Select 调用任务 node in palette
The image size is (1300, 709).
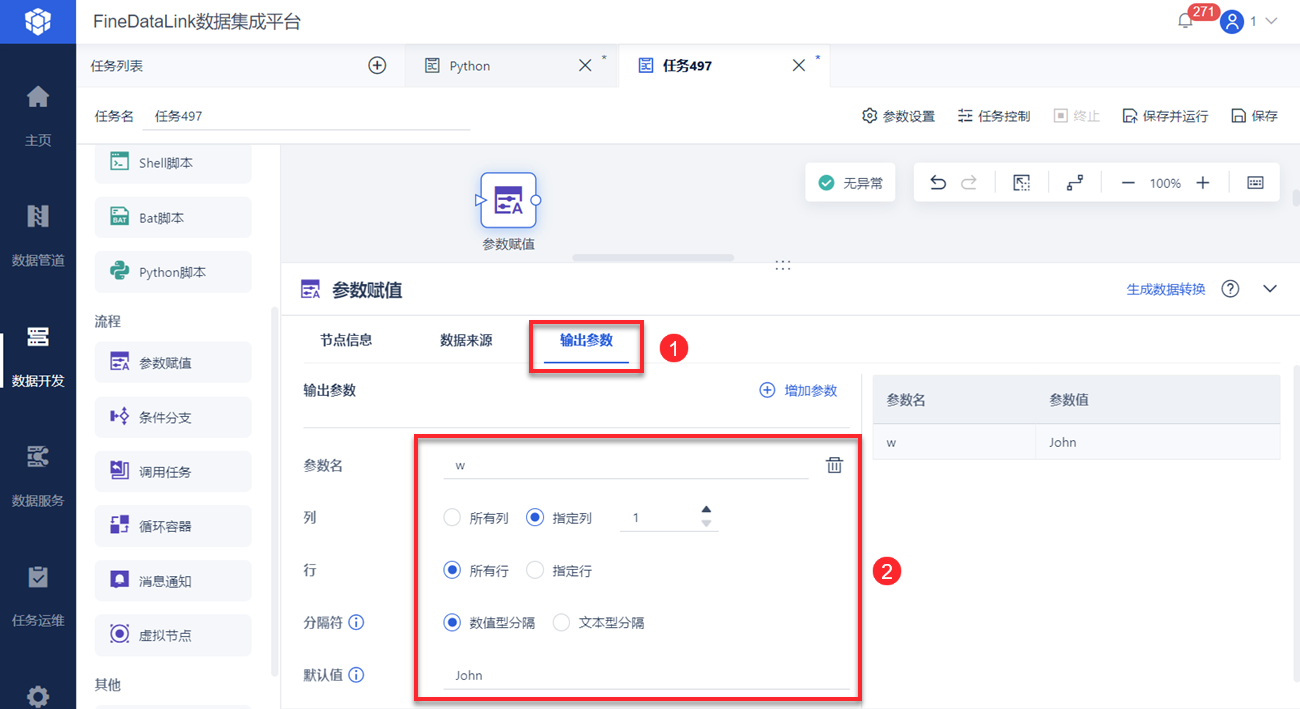173,471
